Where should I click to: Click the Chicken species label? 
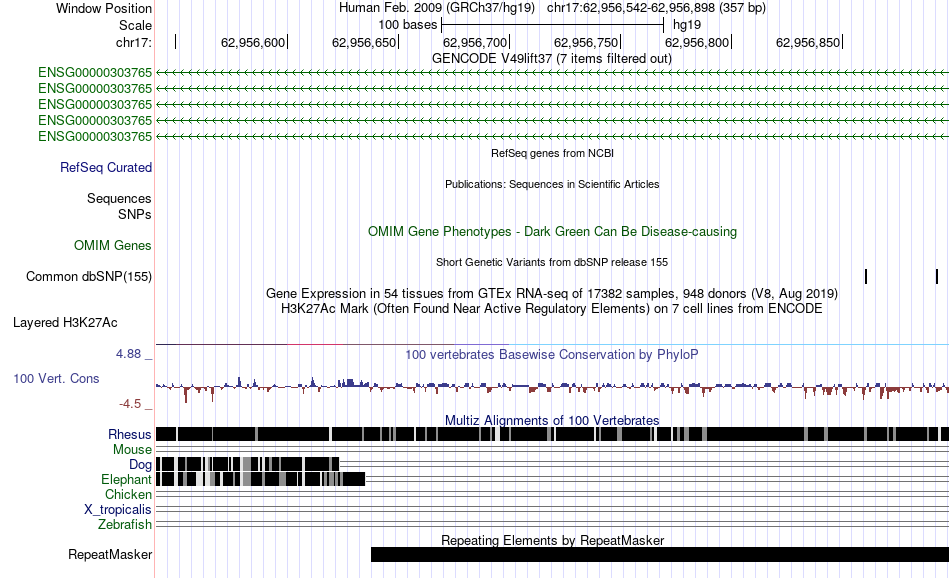coord(128,494)
